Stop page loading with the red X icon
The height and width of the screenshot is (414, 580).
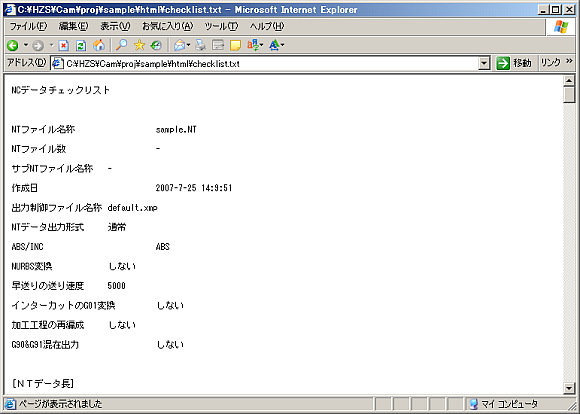coord(64,46)
